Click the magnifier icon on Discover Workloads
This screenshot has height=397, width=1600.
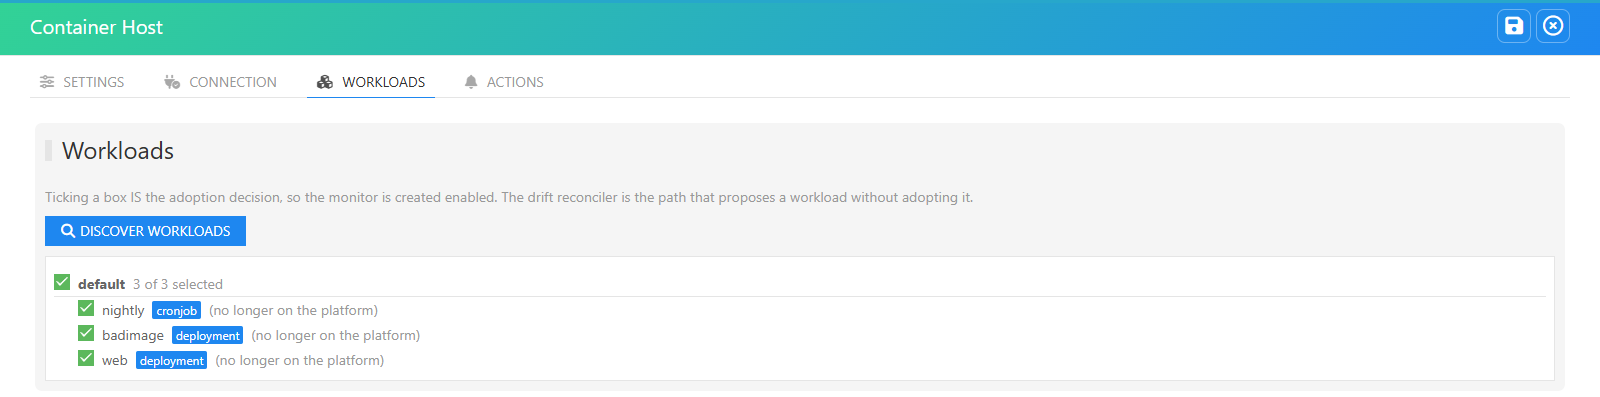point(68,231)
